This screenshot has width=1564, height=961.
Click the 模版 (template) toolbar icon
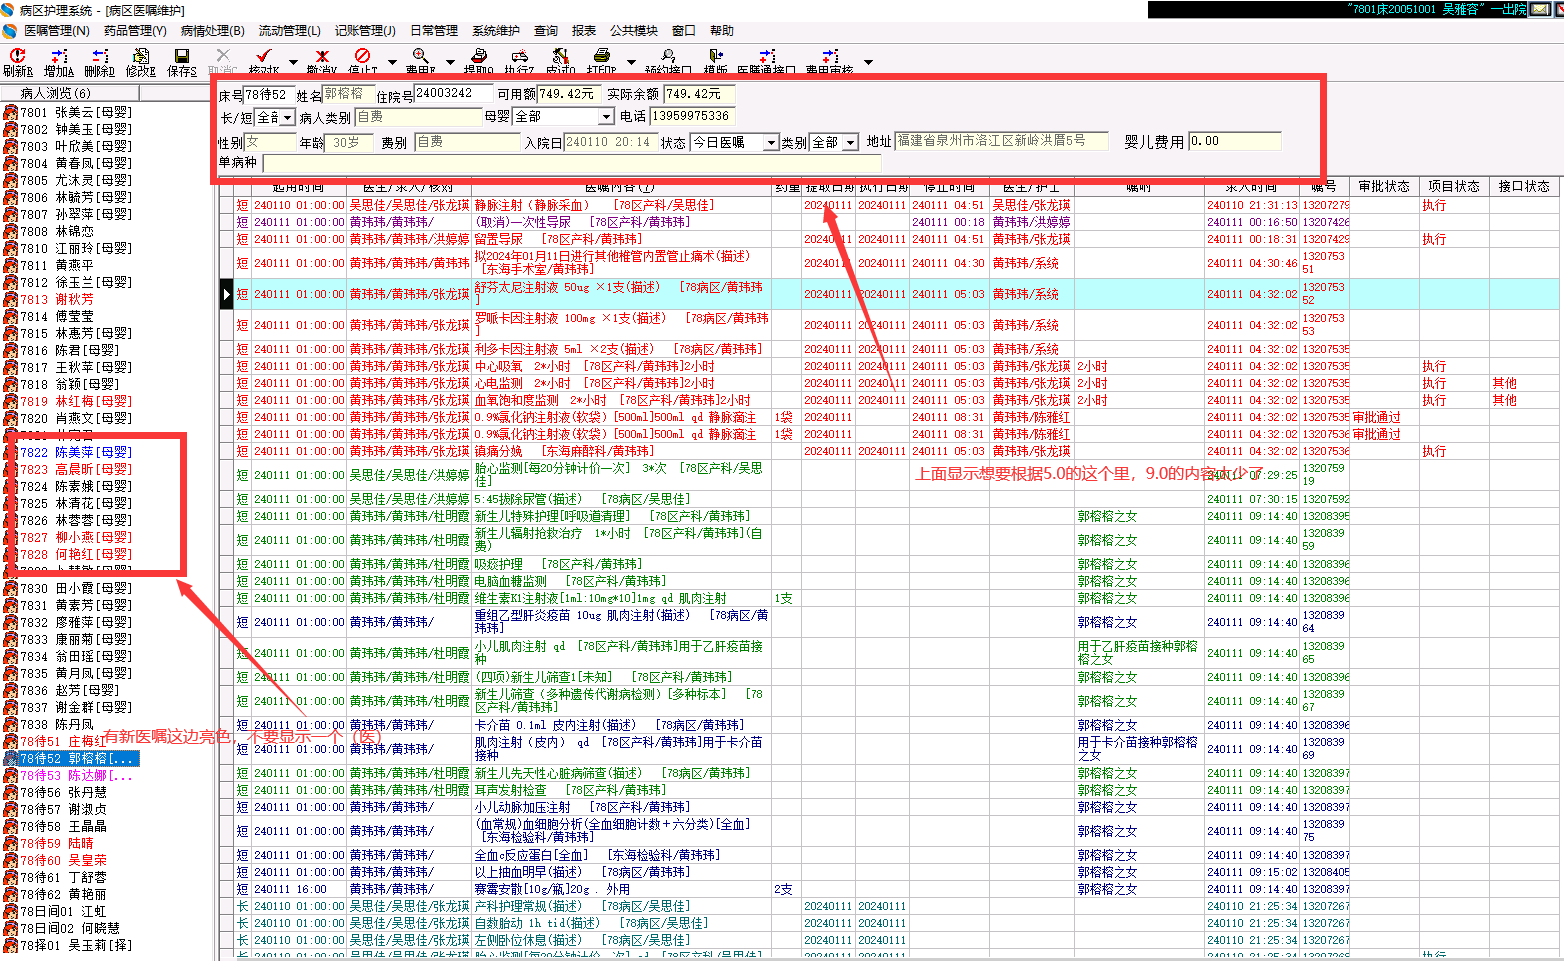click(716, 56)
